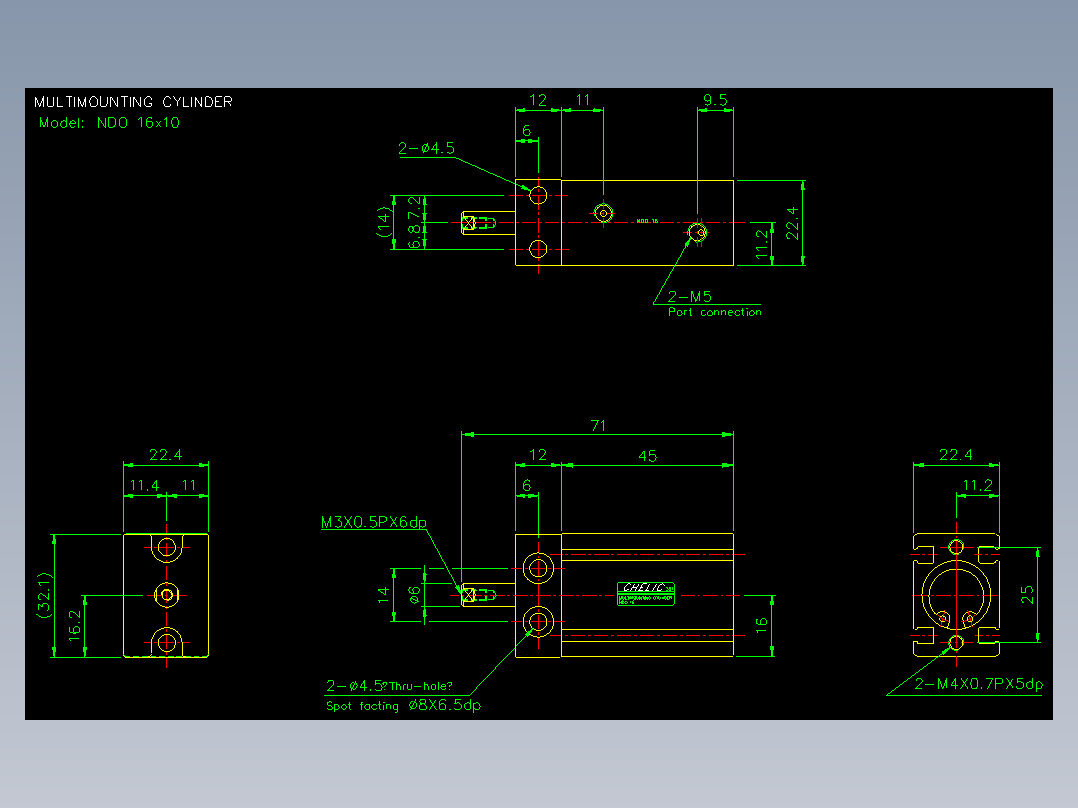Select the 11.4 dimension value
This screenshot has width=1078, height=808.
[144, 485]
